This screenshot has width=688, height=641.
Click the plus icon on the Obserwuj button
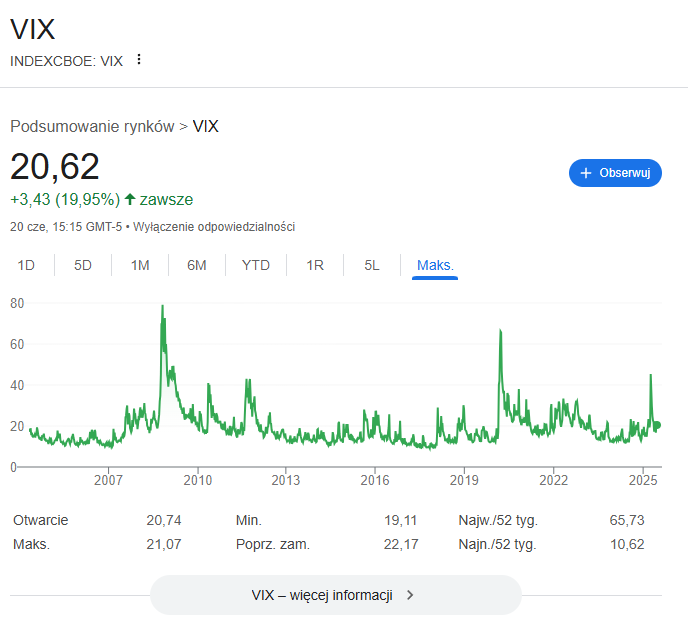tap(586, 173)
